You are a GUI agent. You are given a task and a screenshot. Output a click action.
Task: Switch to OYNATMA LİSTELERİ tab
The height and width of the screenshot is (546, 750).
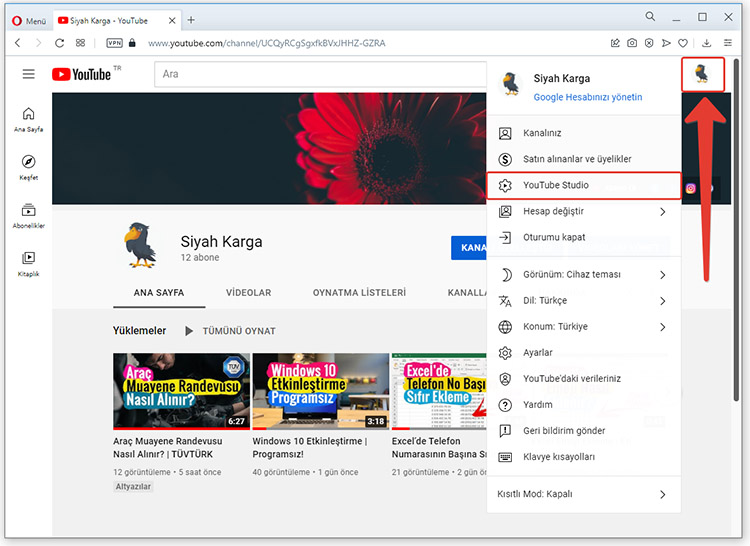[x=359, y=293]
